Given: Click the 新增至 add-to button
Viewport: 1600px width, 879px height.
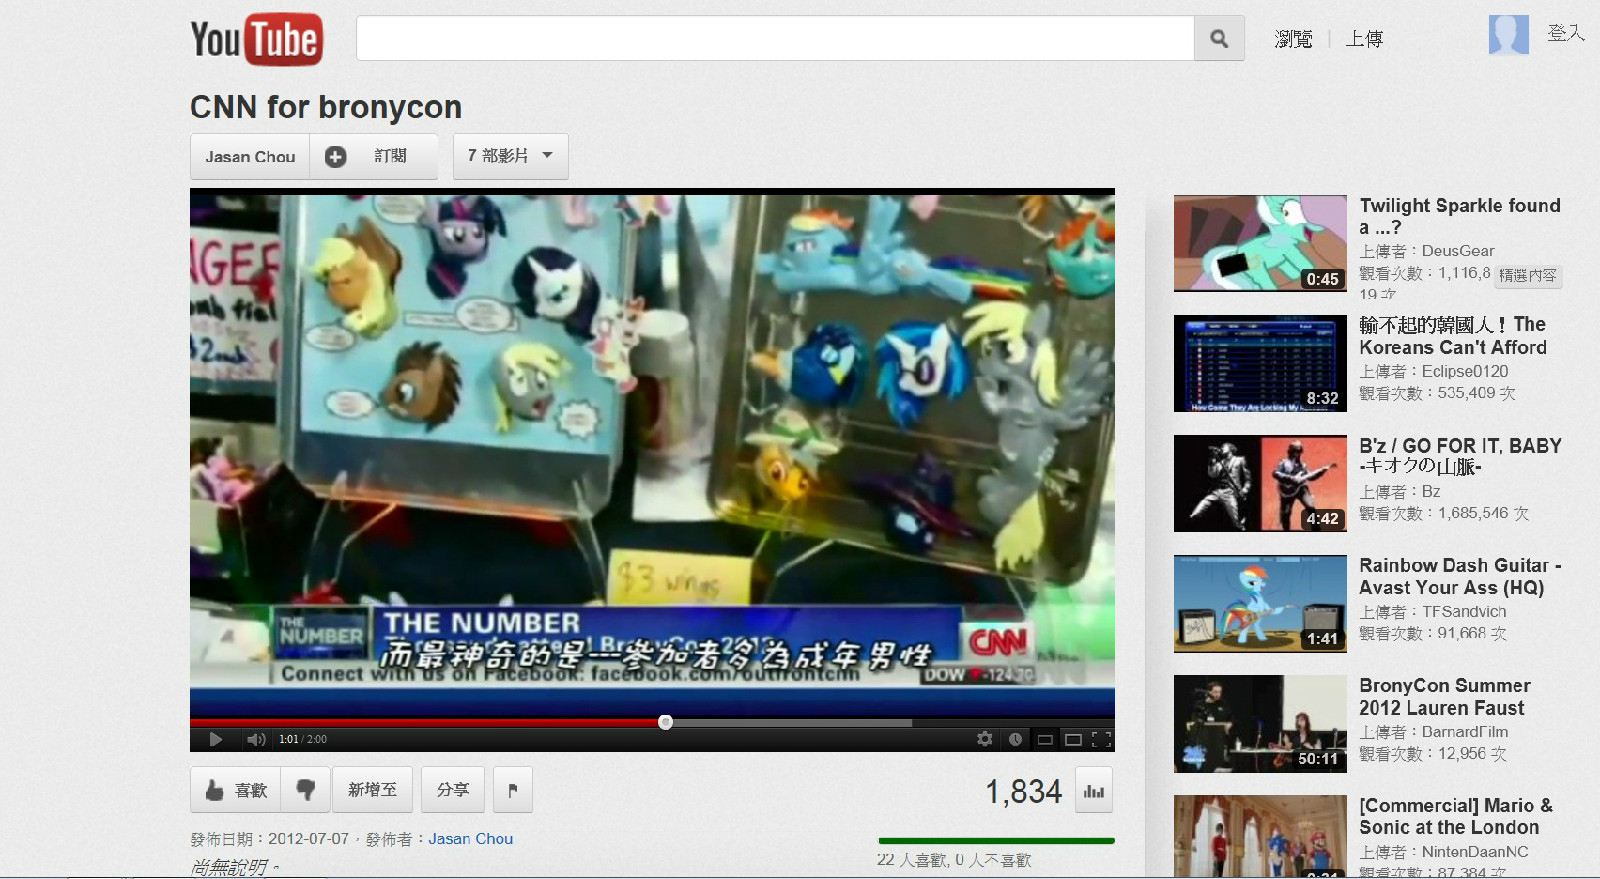Looking at the screenshot, I should coord(372,790).
